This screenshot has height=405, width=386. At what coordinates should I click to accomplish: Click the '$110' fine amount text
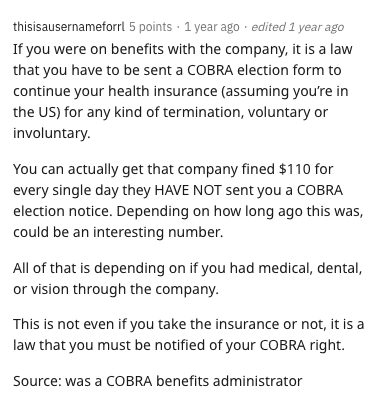294,169
